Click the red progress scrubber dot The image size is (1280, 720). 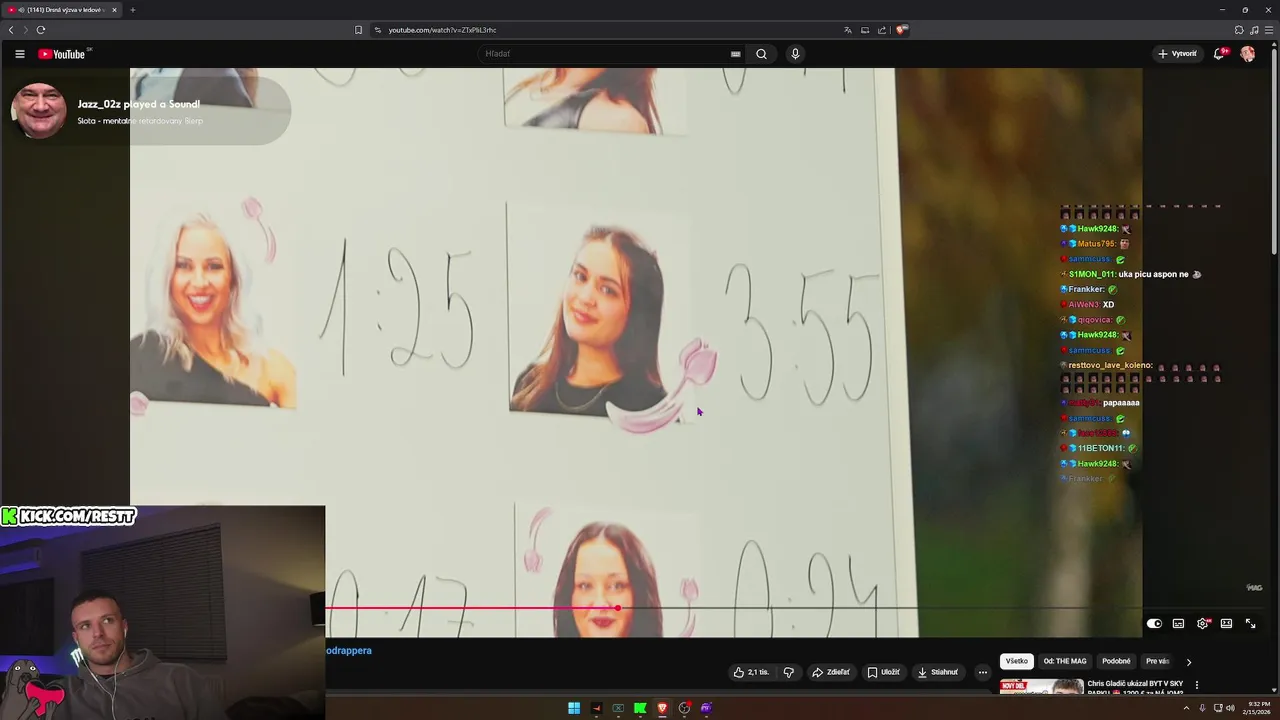[617, 608]
